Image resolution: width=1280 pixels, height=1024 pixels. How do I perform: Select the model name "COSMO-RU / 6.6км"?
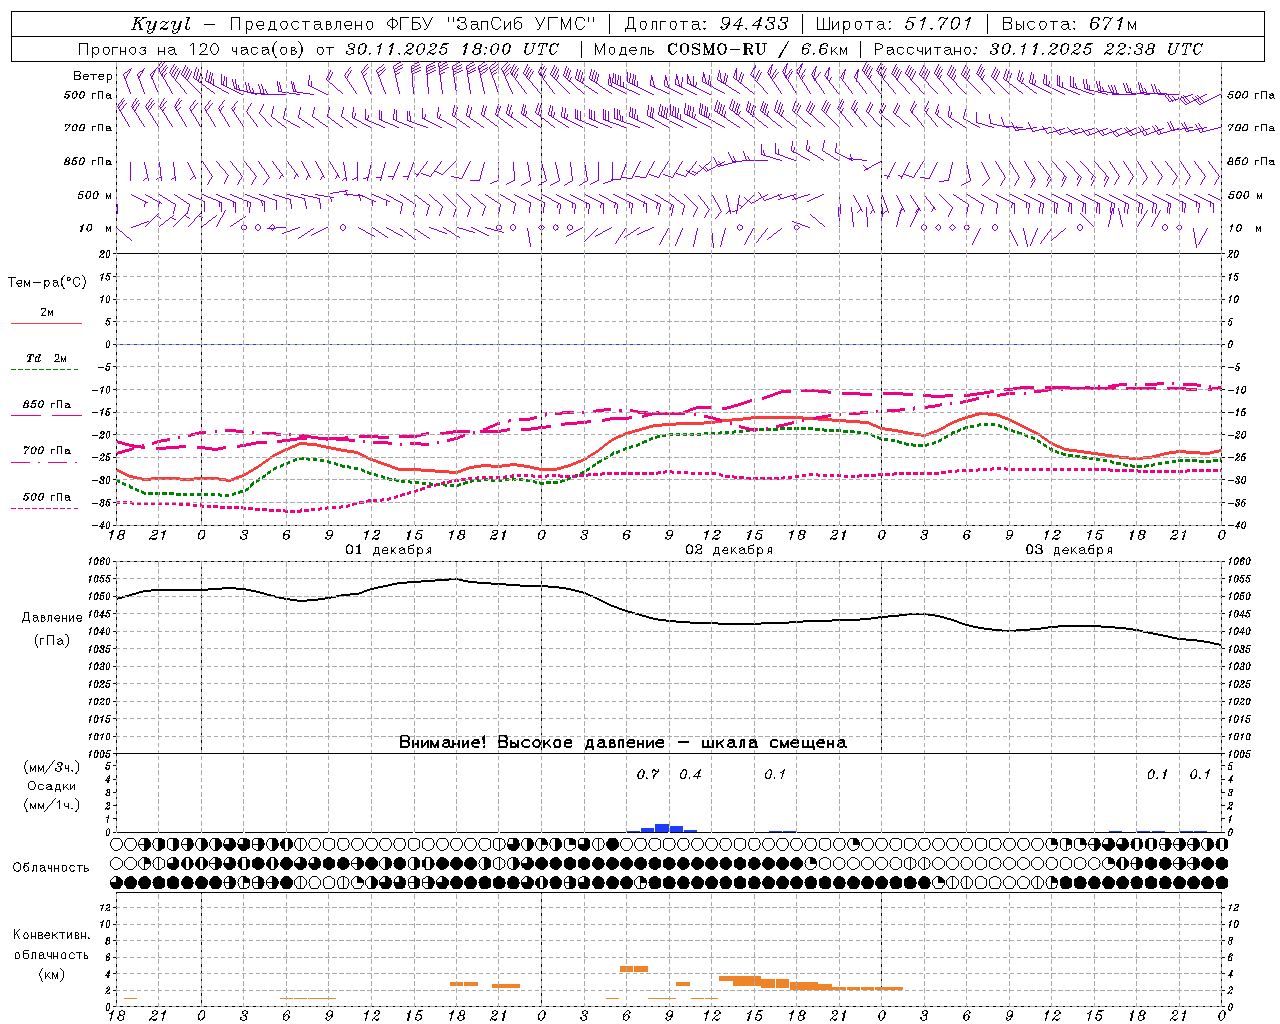[758, 49]
